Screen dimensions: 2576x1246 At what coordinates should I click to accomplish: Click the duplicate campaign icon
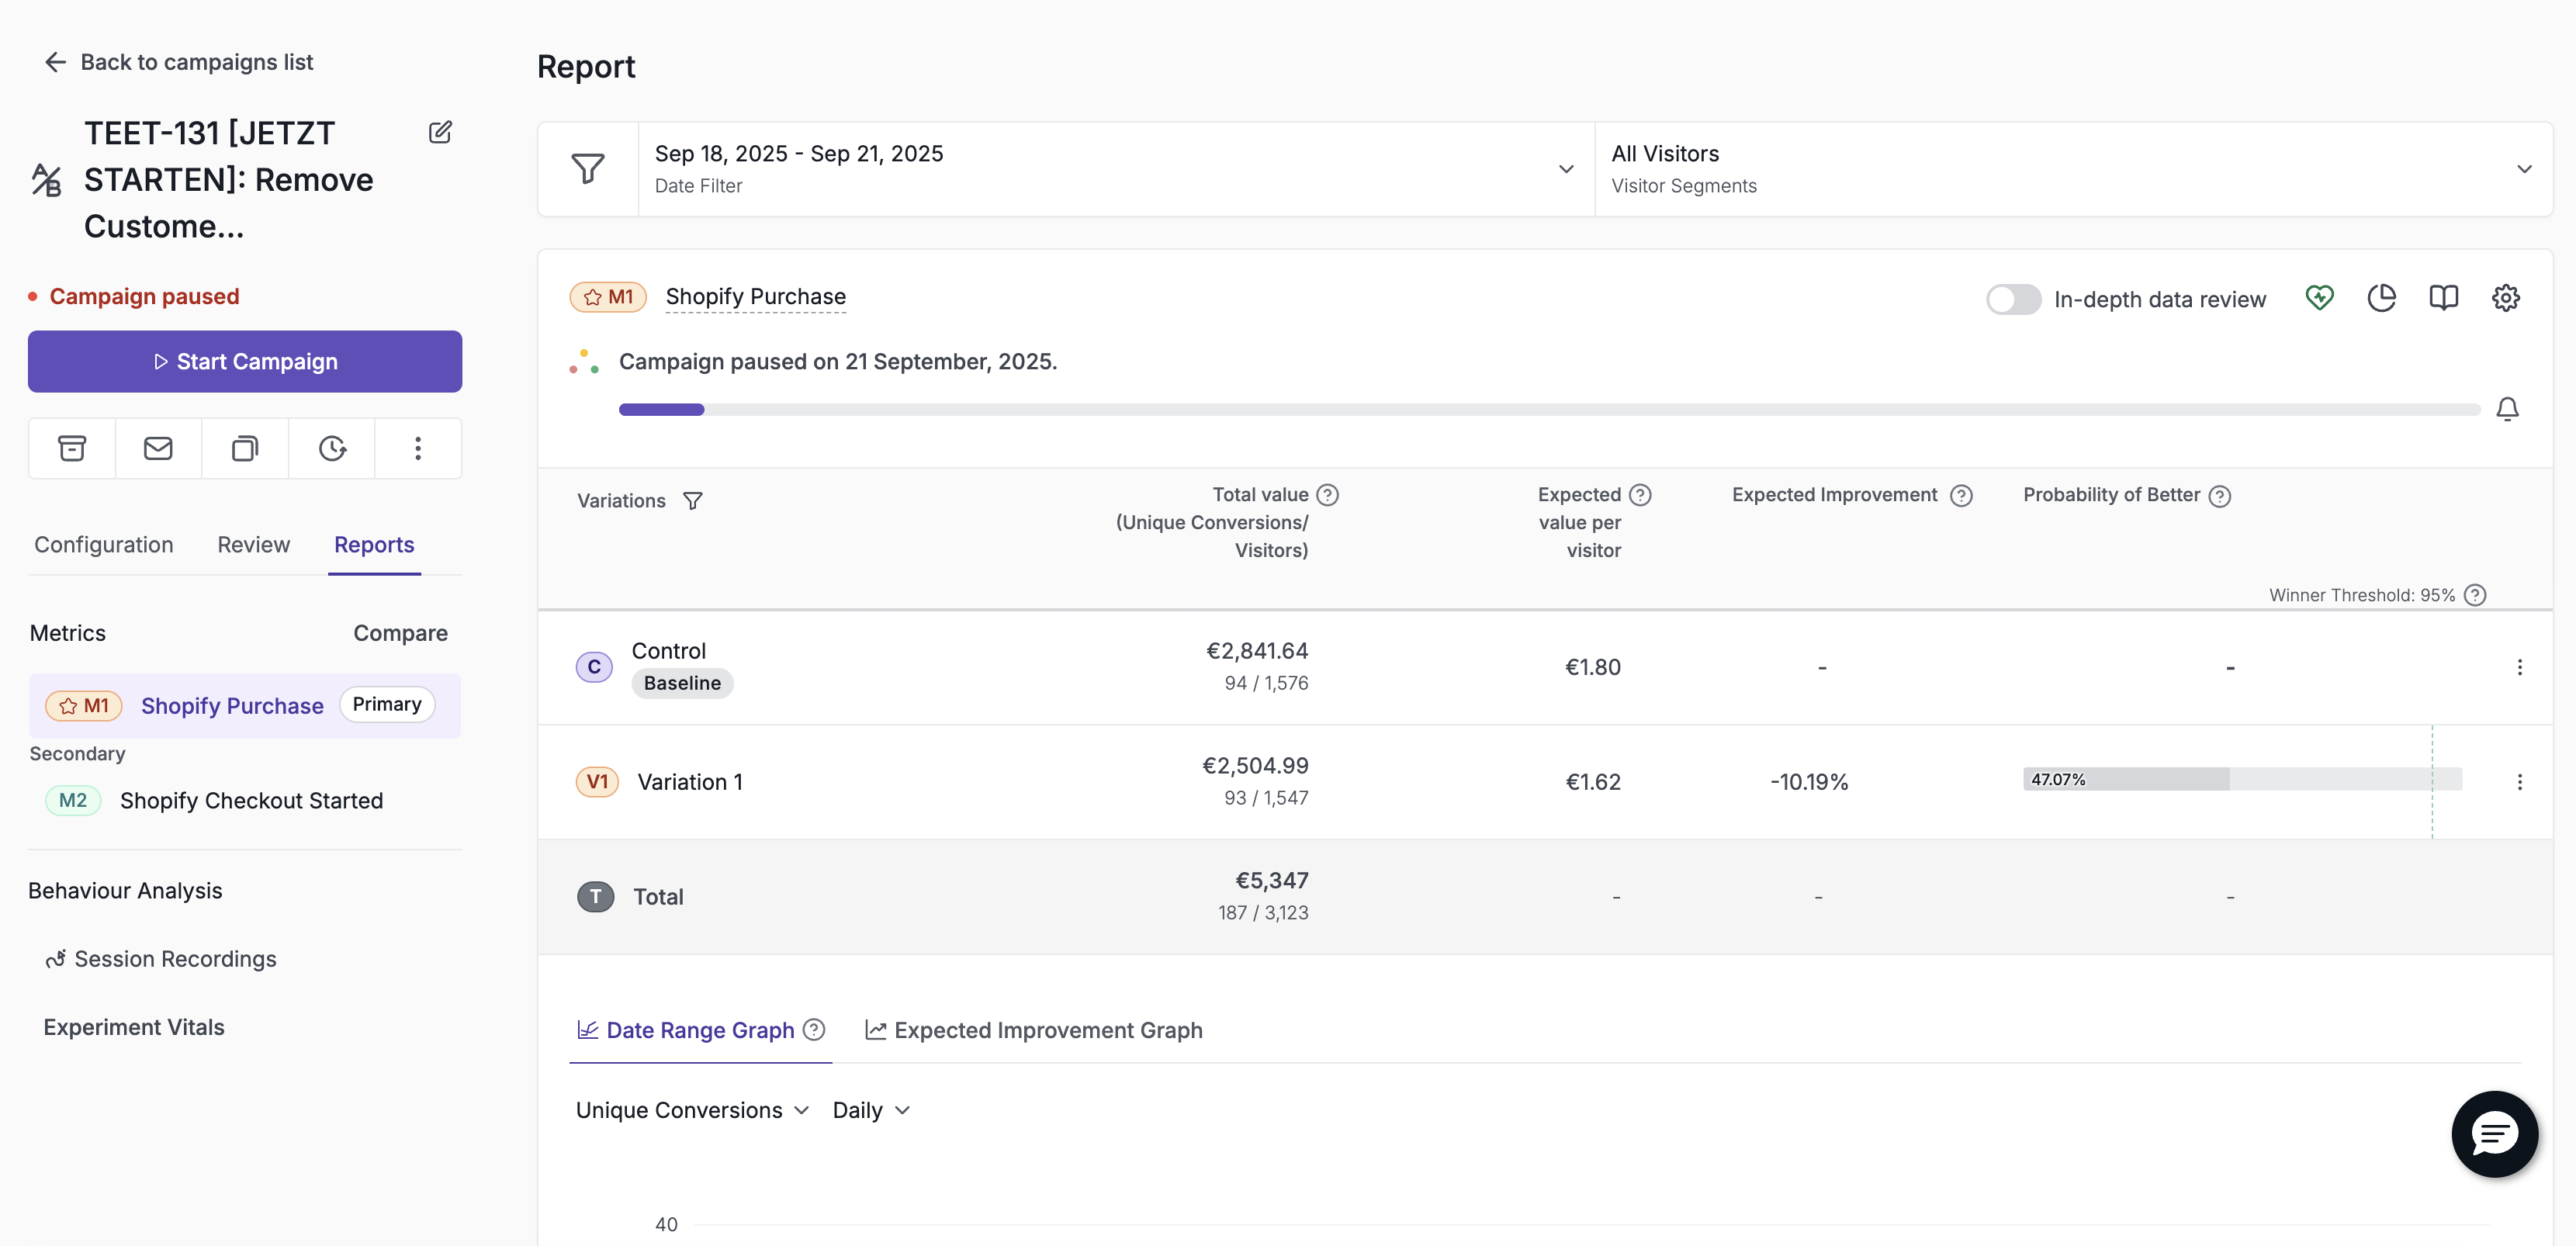245,448
